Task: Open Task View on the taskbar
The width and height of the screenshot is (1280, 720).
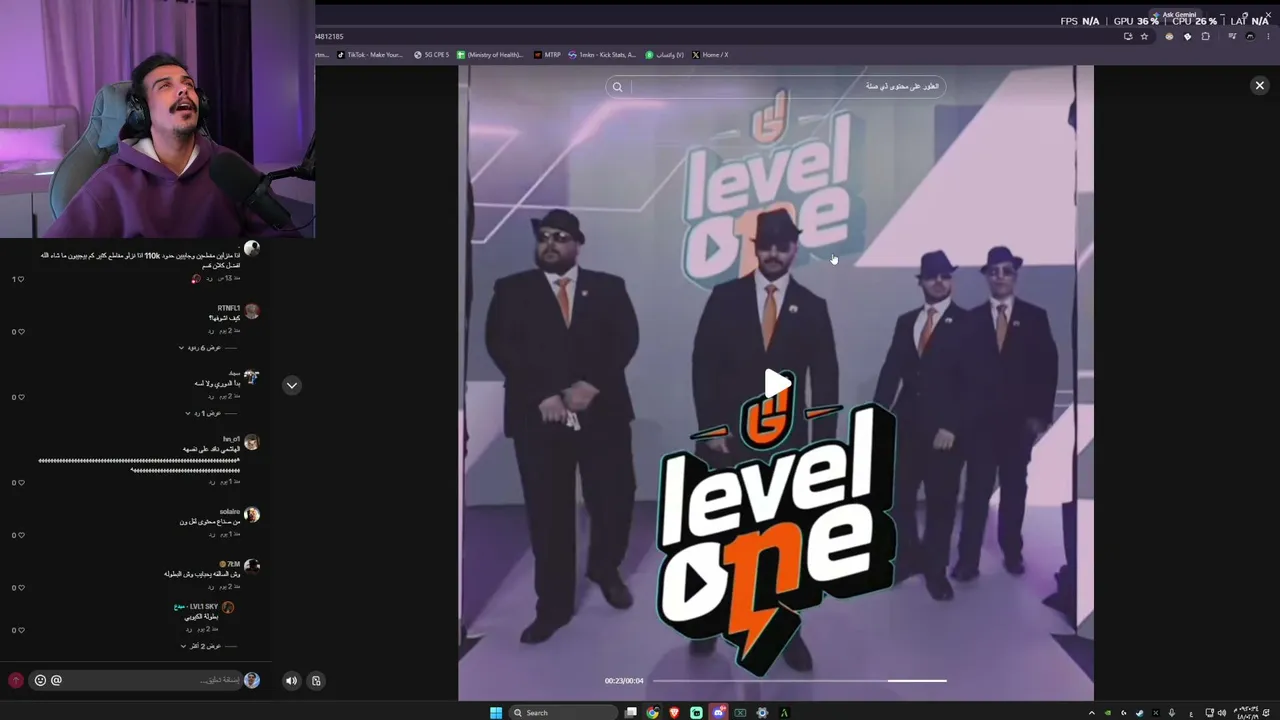Action: click(631, 712)
